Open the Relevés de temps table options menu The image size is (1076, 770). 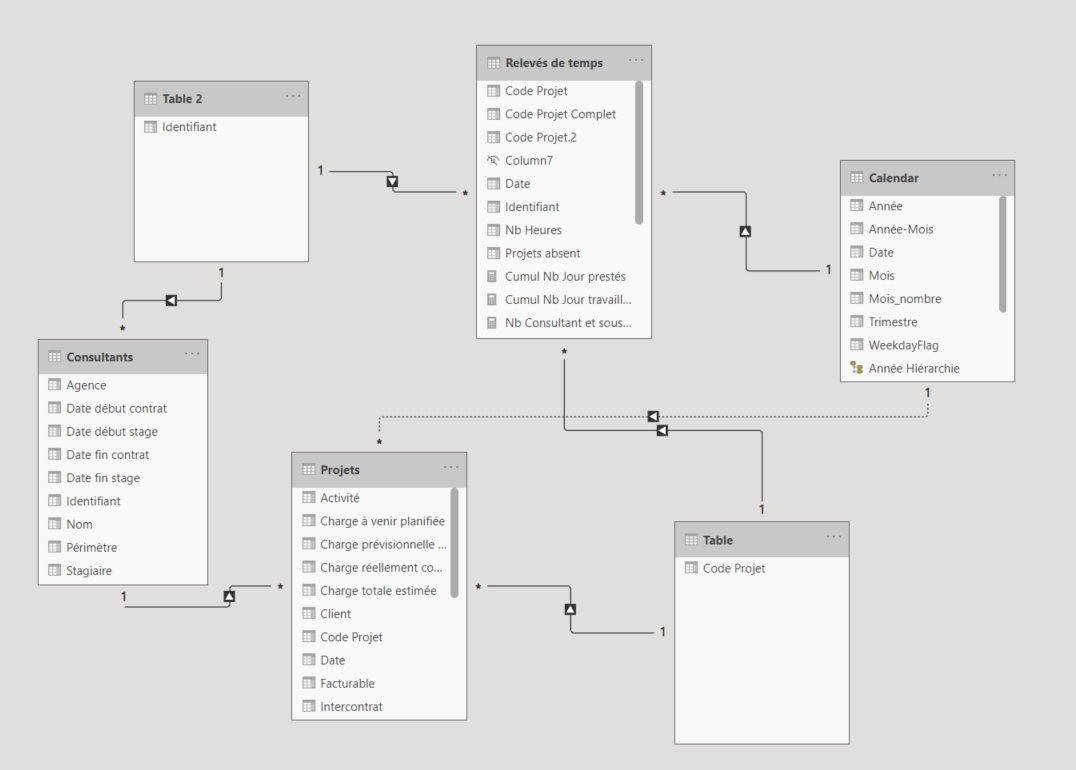636,60
